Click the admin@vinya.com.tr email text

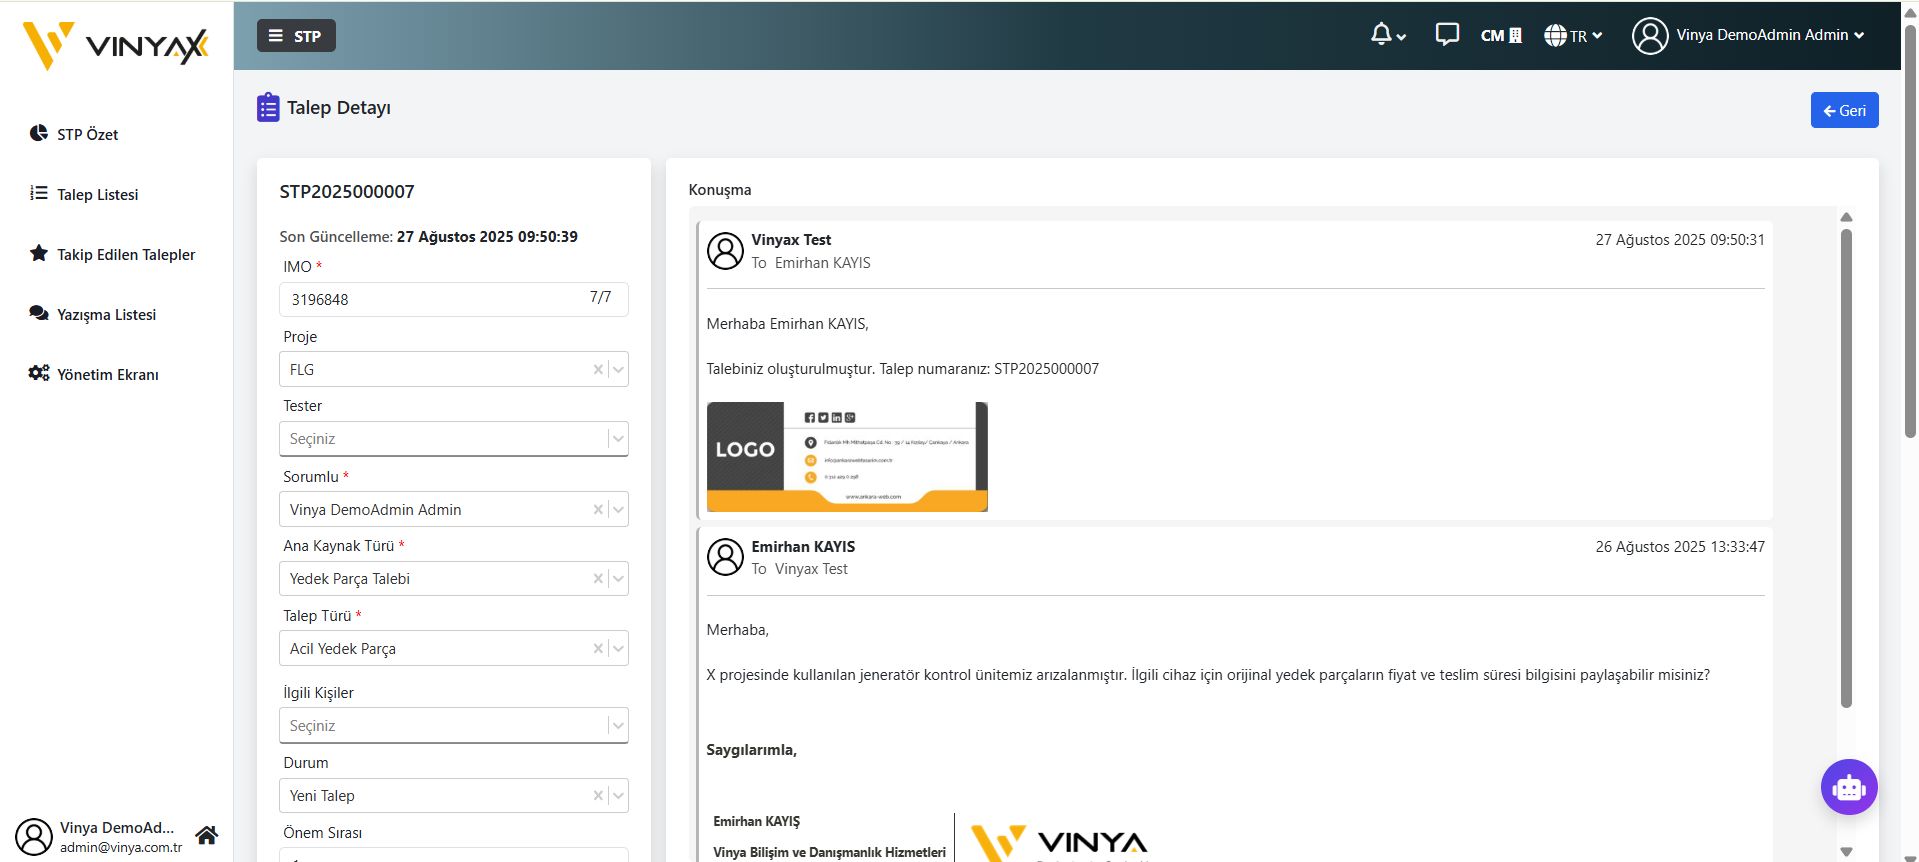point(121,847)
